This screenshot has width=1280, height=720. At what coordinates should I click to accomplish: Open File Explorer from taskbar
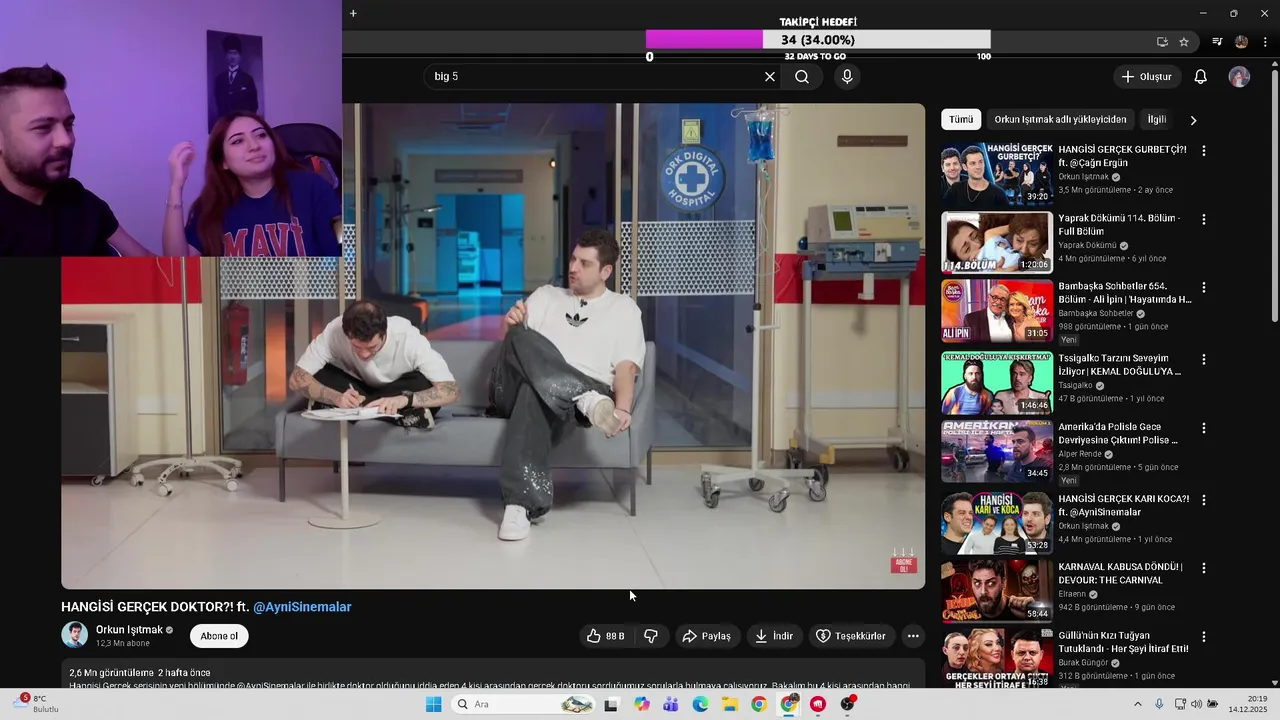click(x=729, y=704)
